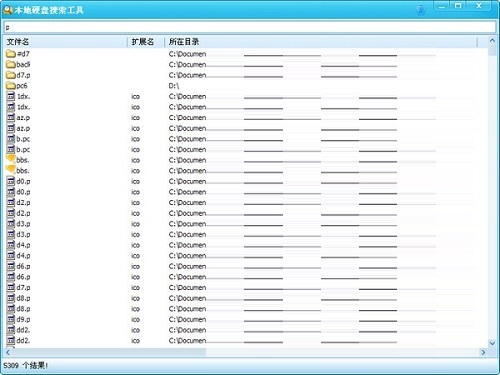The width and height of the screenshot is (500, 375).
Task: Sort by the 扩展名 column header
Action: [x=146, y=42]
